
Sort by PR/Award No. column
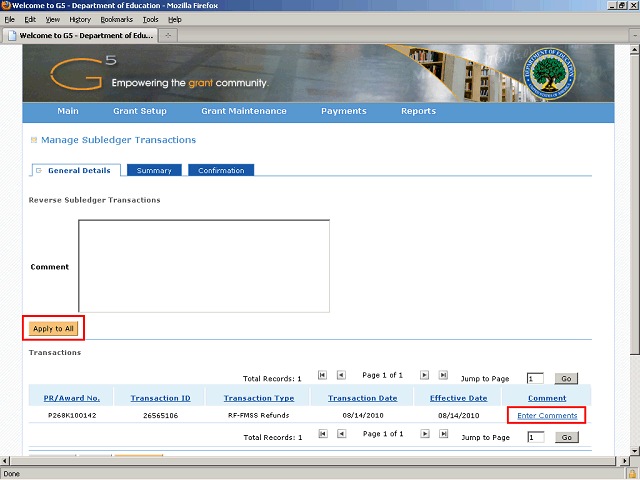[x=72, y=398]
